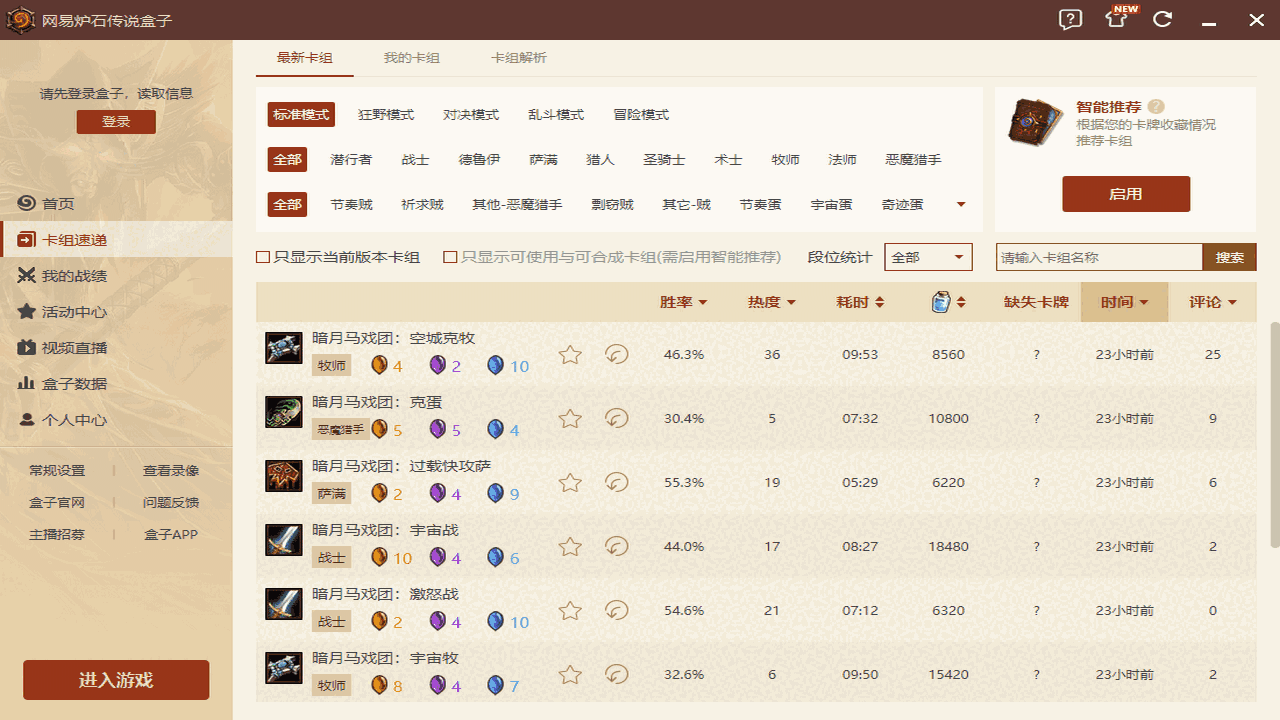The image size is (1280, 720).
Task: Enable 只显示当前版本卡组 checkbox
Action: tap(263, 257)
